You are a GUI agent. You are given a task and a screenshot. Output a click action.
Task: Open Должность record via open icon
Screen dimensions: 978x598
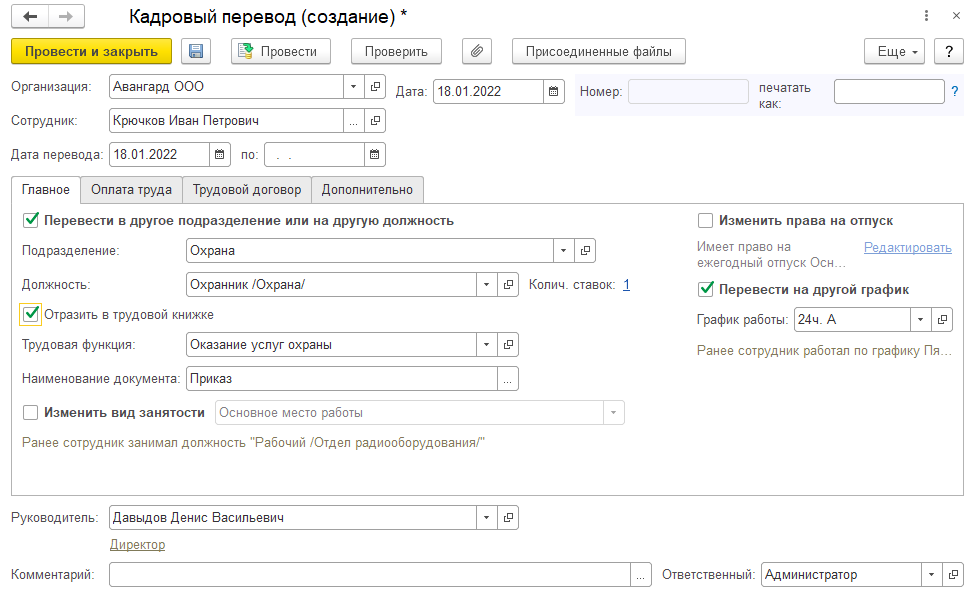[x=508, y=285]
